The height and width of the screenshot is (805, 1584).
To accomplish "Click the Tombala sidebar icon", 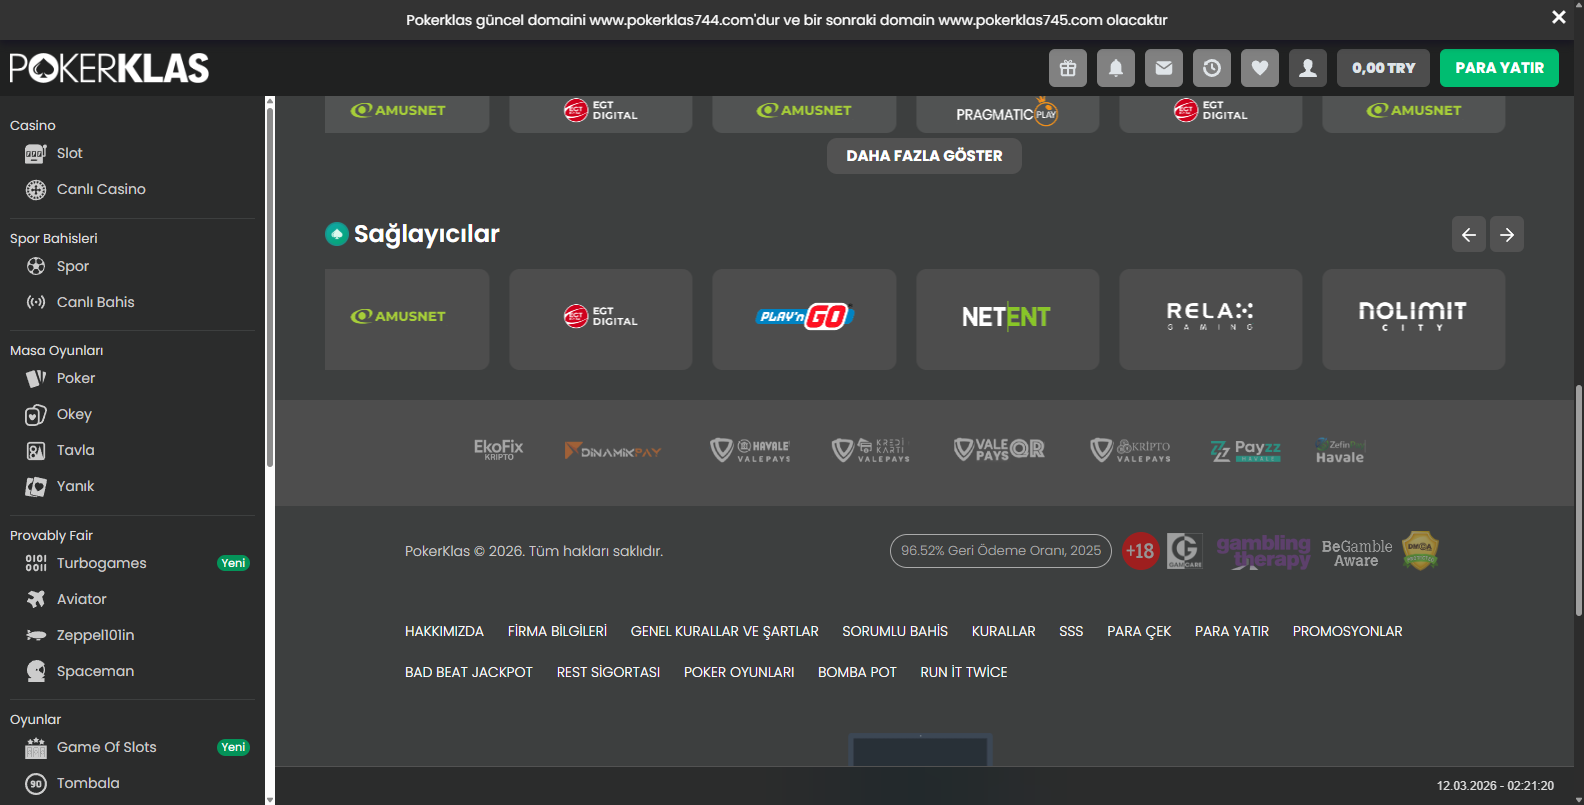I will pyautogui.click(x=36, y=784).
